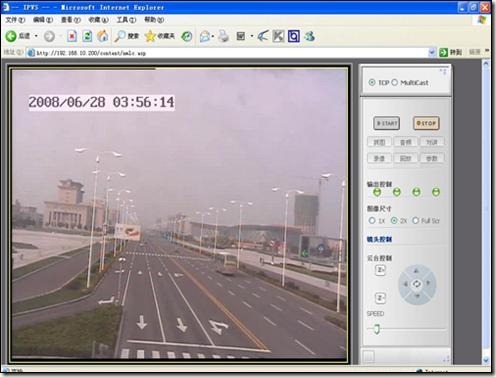Click the orange STOP button
This screenshot has width=496, height=377.
426,123
